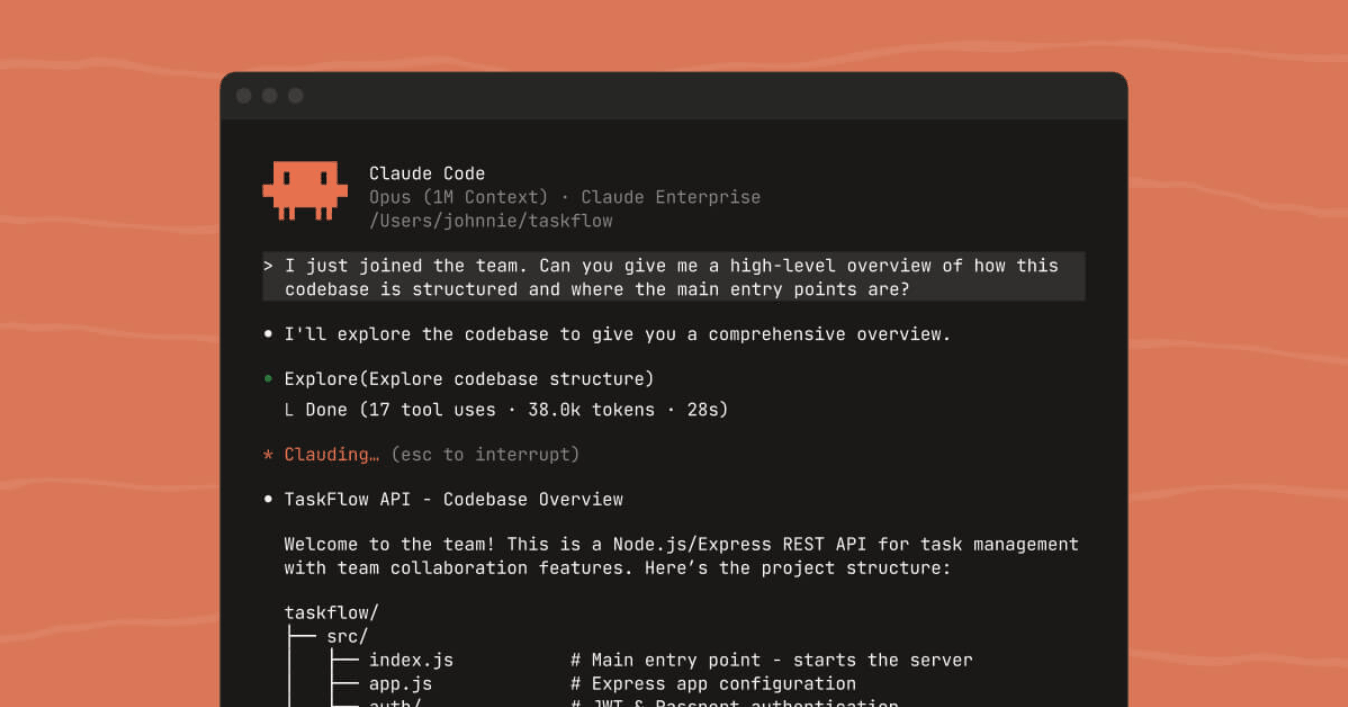Click the orange asterisk beside Clauding
The width and height of the screenshot is (1348, 707).
(268, 455)
